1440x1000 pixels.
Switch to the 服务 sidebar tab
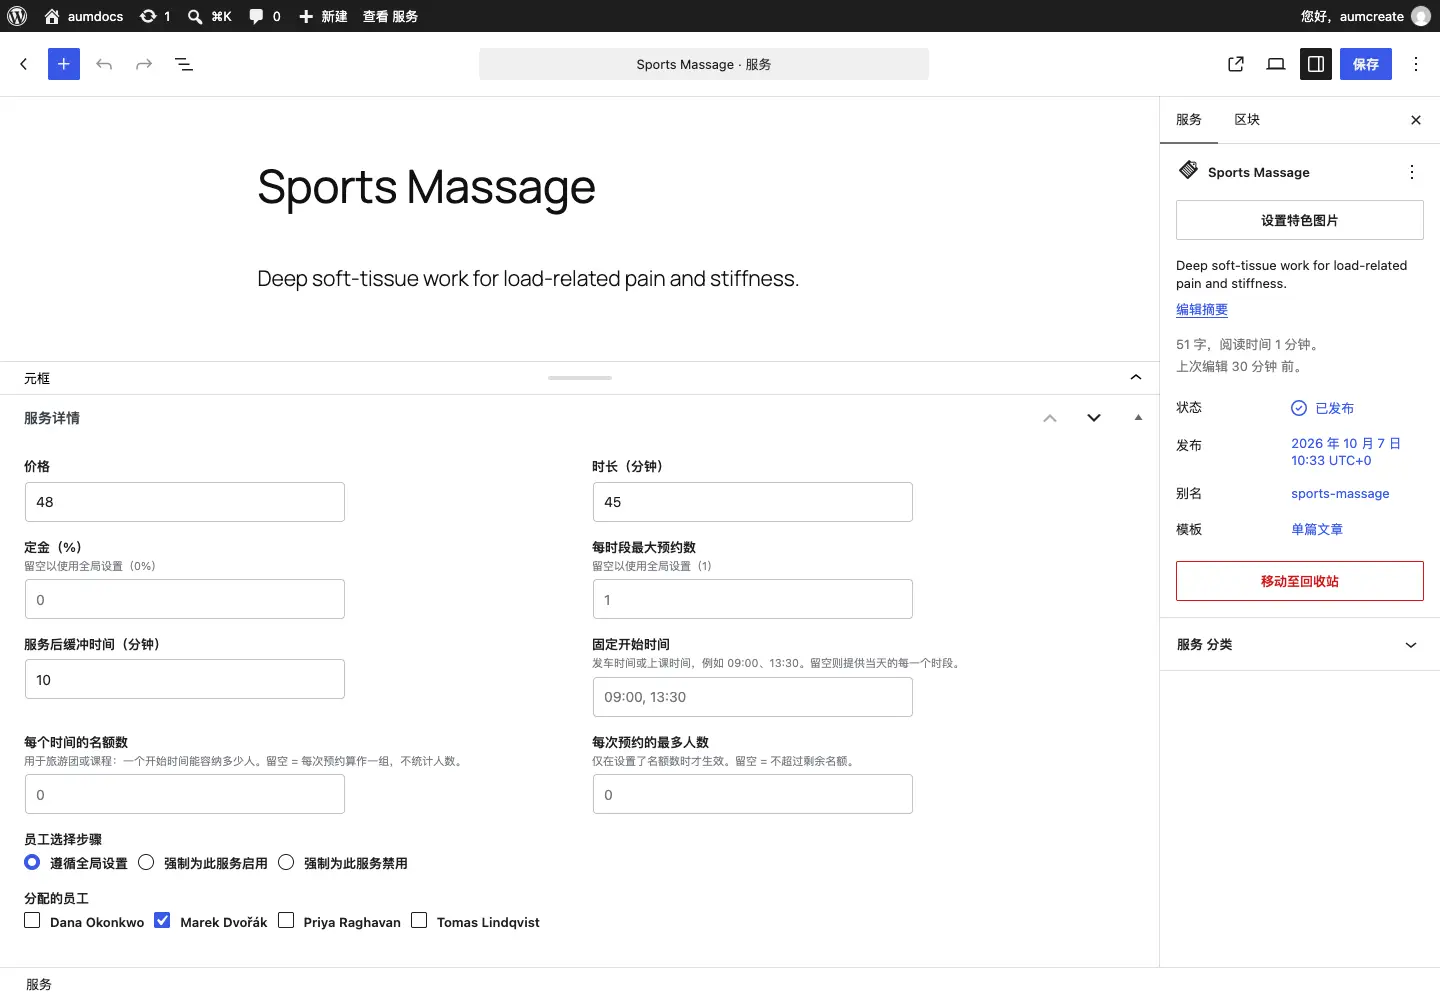pos(1189,120)
